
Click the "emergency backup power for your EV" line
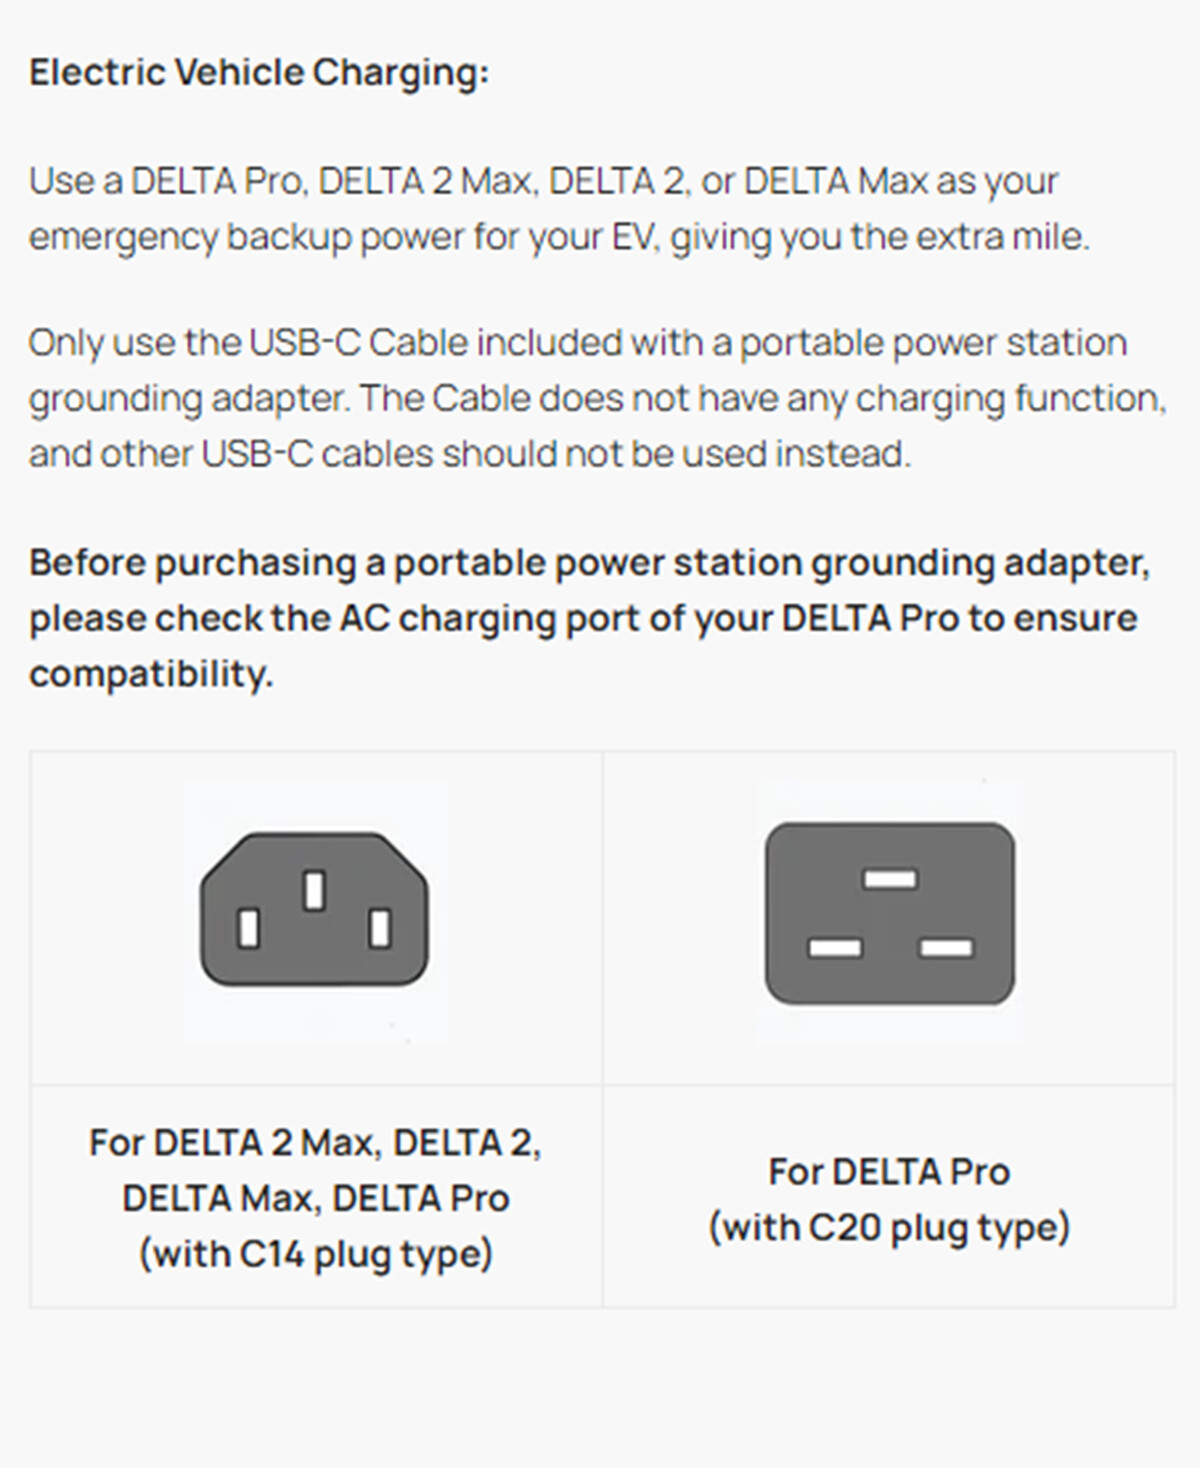point(558,238)
